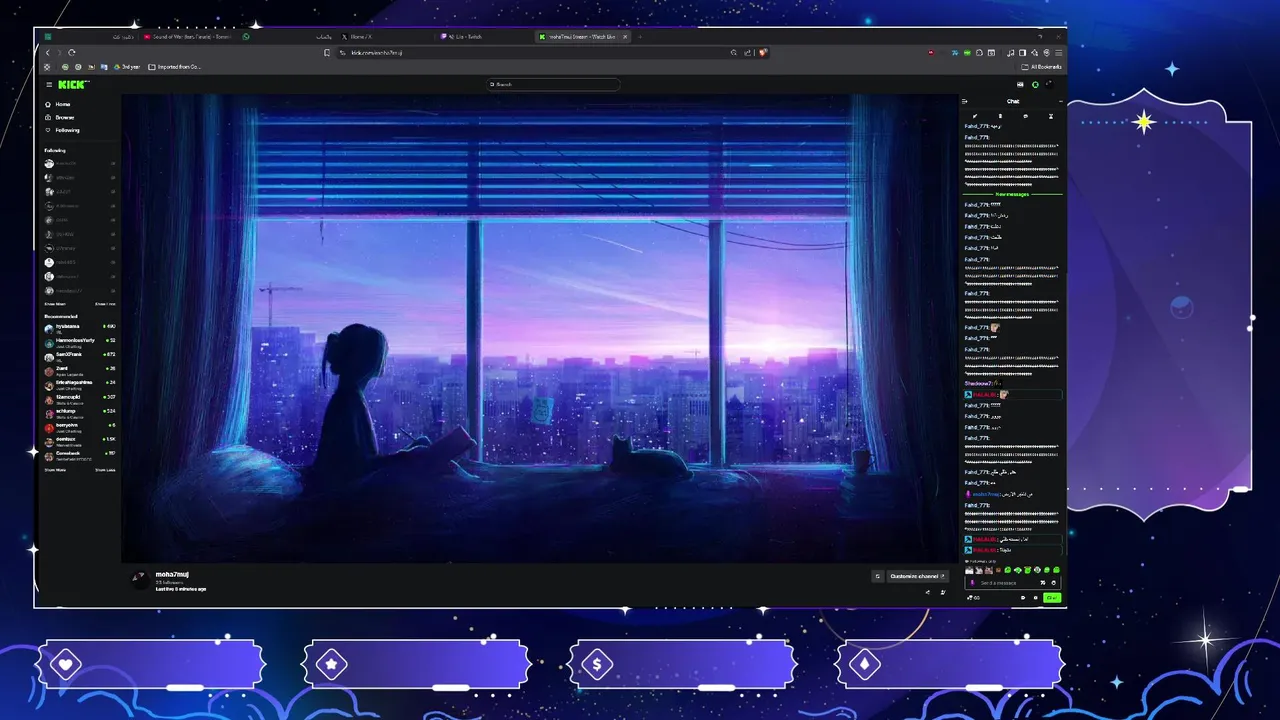1280x720 pixels.
Task: Click the trash icon under Chat header
Action: (x=1000, y=116)
